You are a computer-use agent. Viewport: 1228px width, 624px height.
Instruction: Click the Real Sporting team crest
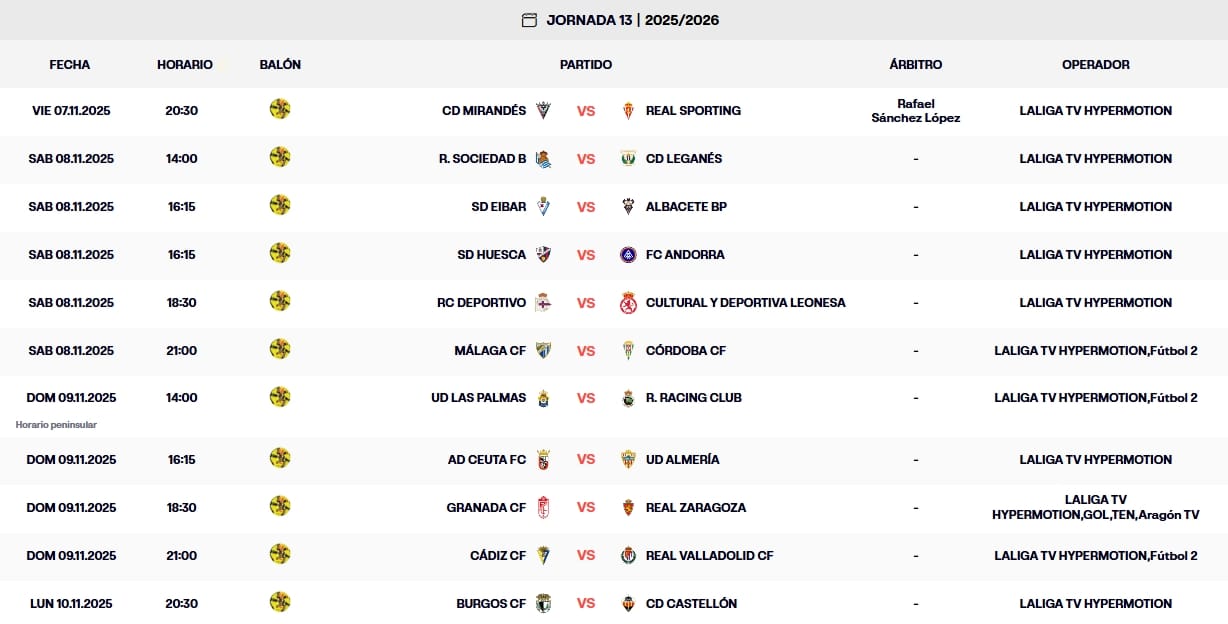[628, 111]
